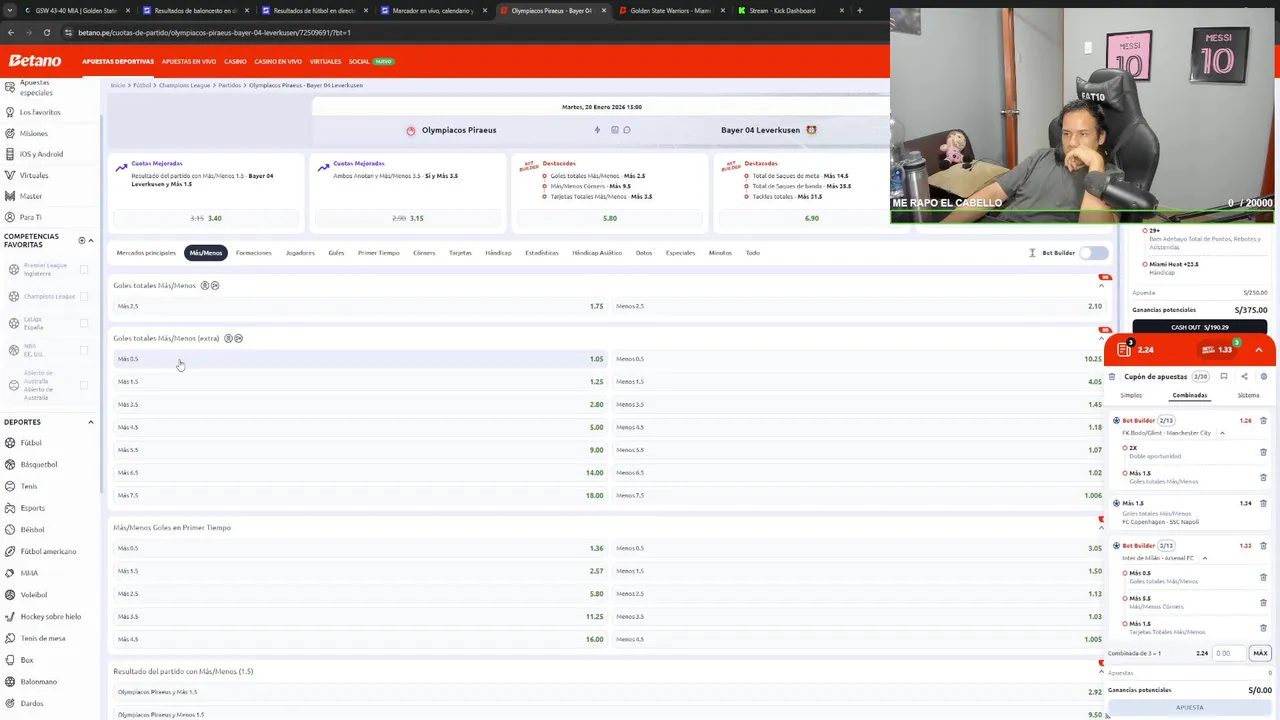Select the Tarjetas market tab
This screenshot has width=1280, height=720.
point(460,253)
